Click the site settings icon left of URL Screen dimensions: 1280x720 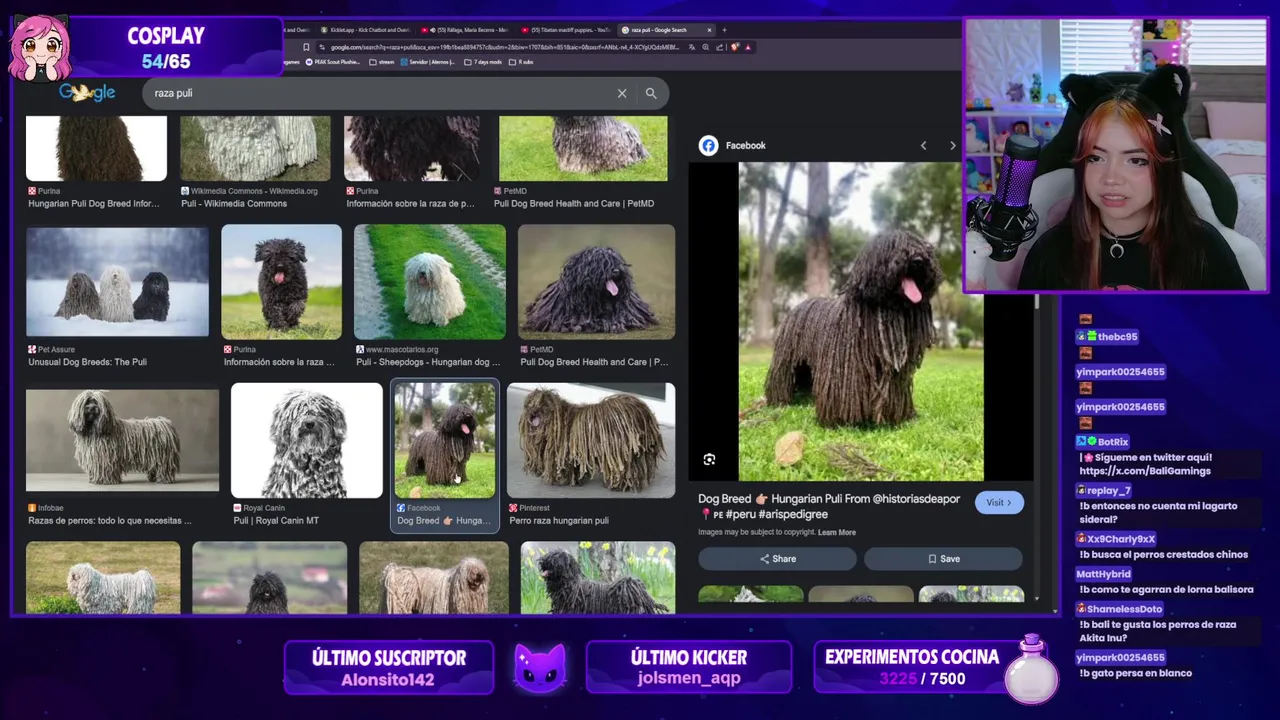[x=322, y=47]
